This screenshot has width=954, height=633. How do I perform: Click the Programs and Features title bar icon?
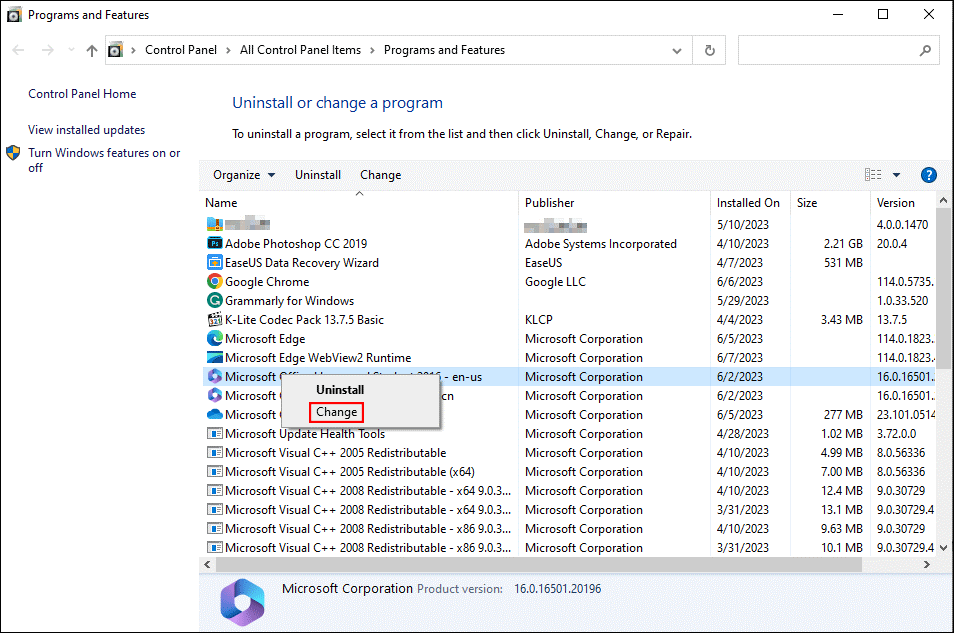pos(14,15)
